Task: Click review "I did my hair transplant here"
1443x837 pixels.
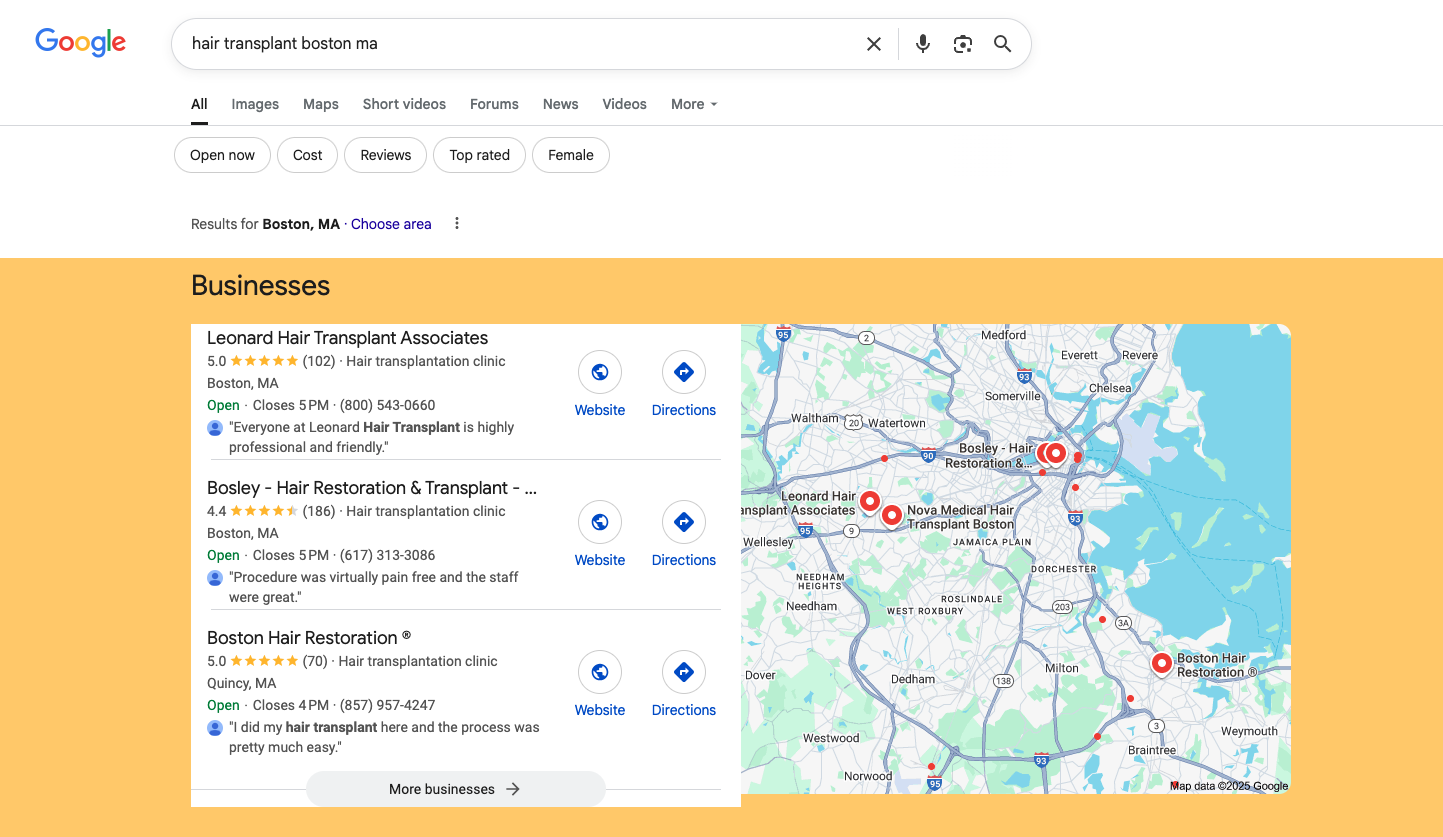Action: click(384, 737)
